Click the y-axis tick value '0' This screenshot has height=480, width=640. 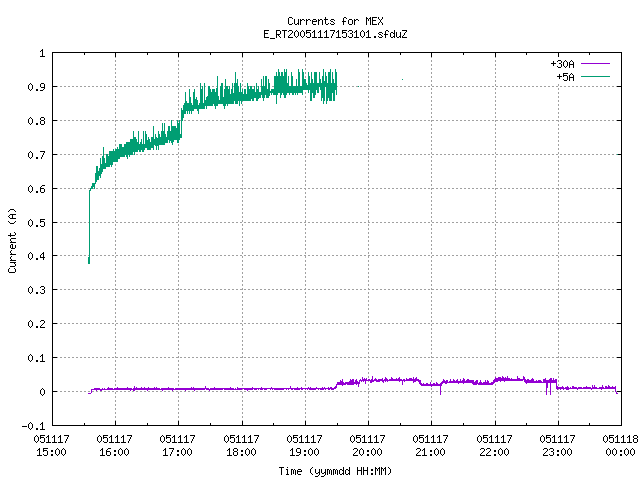[x=42, y=392]
